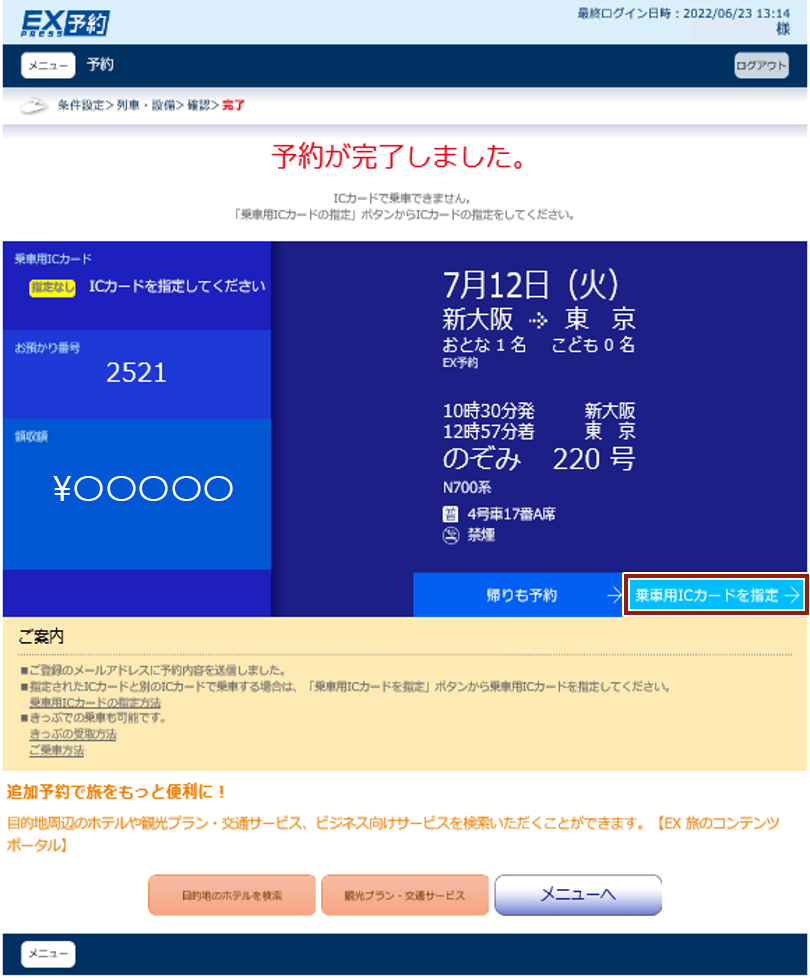Click the 乗車用ICカードを指定 button
The image size is (810, 978).
(716, 596)
